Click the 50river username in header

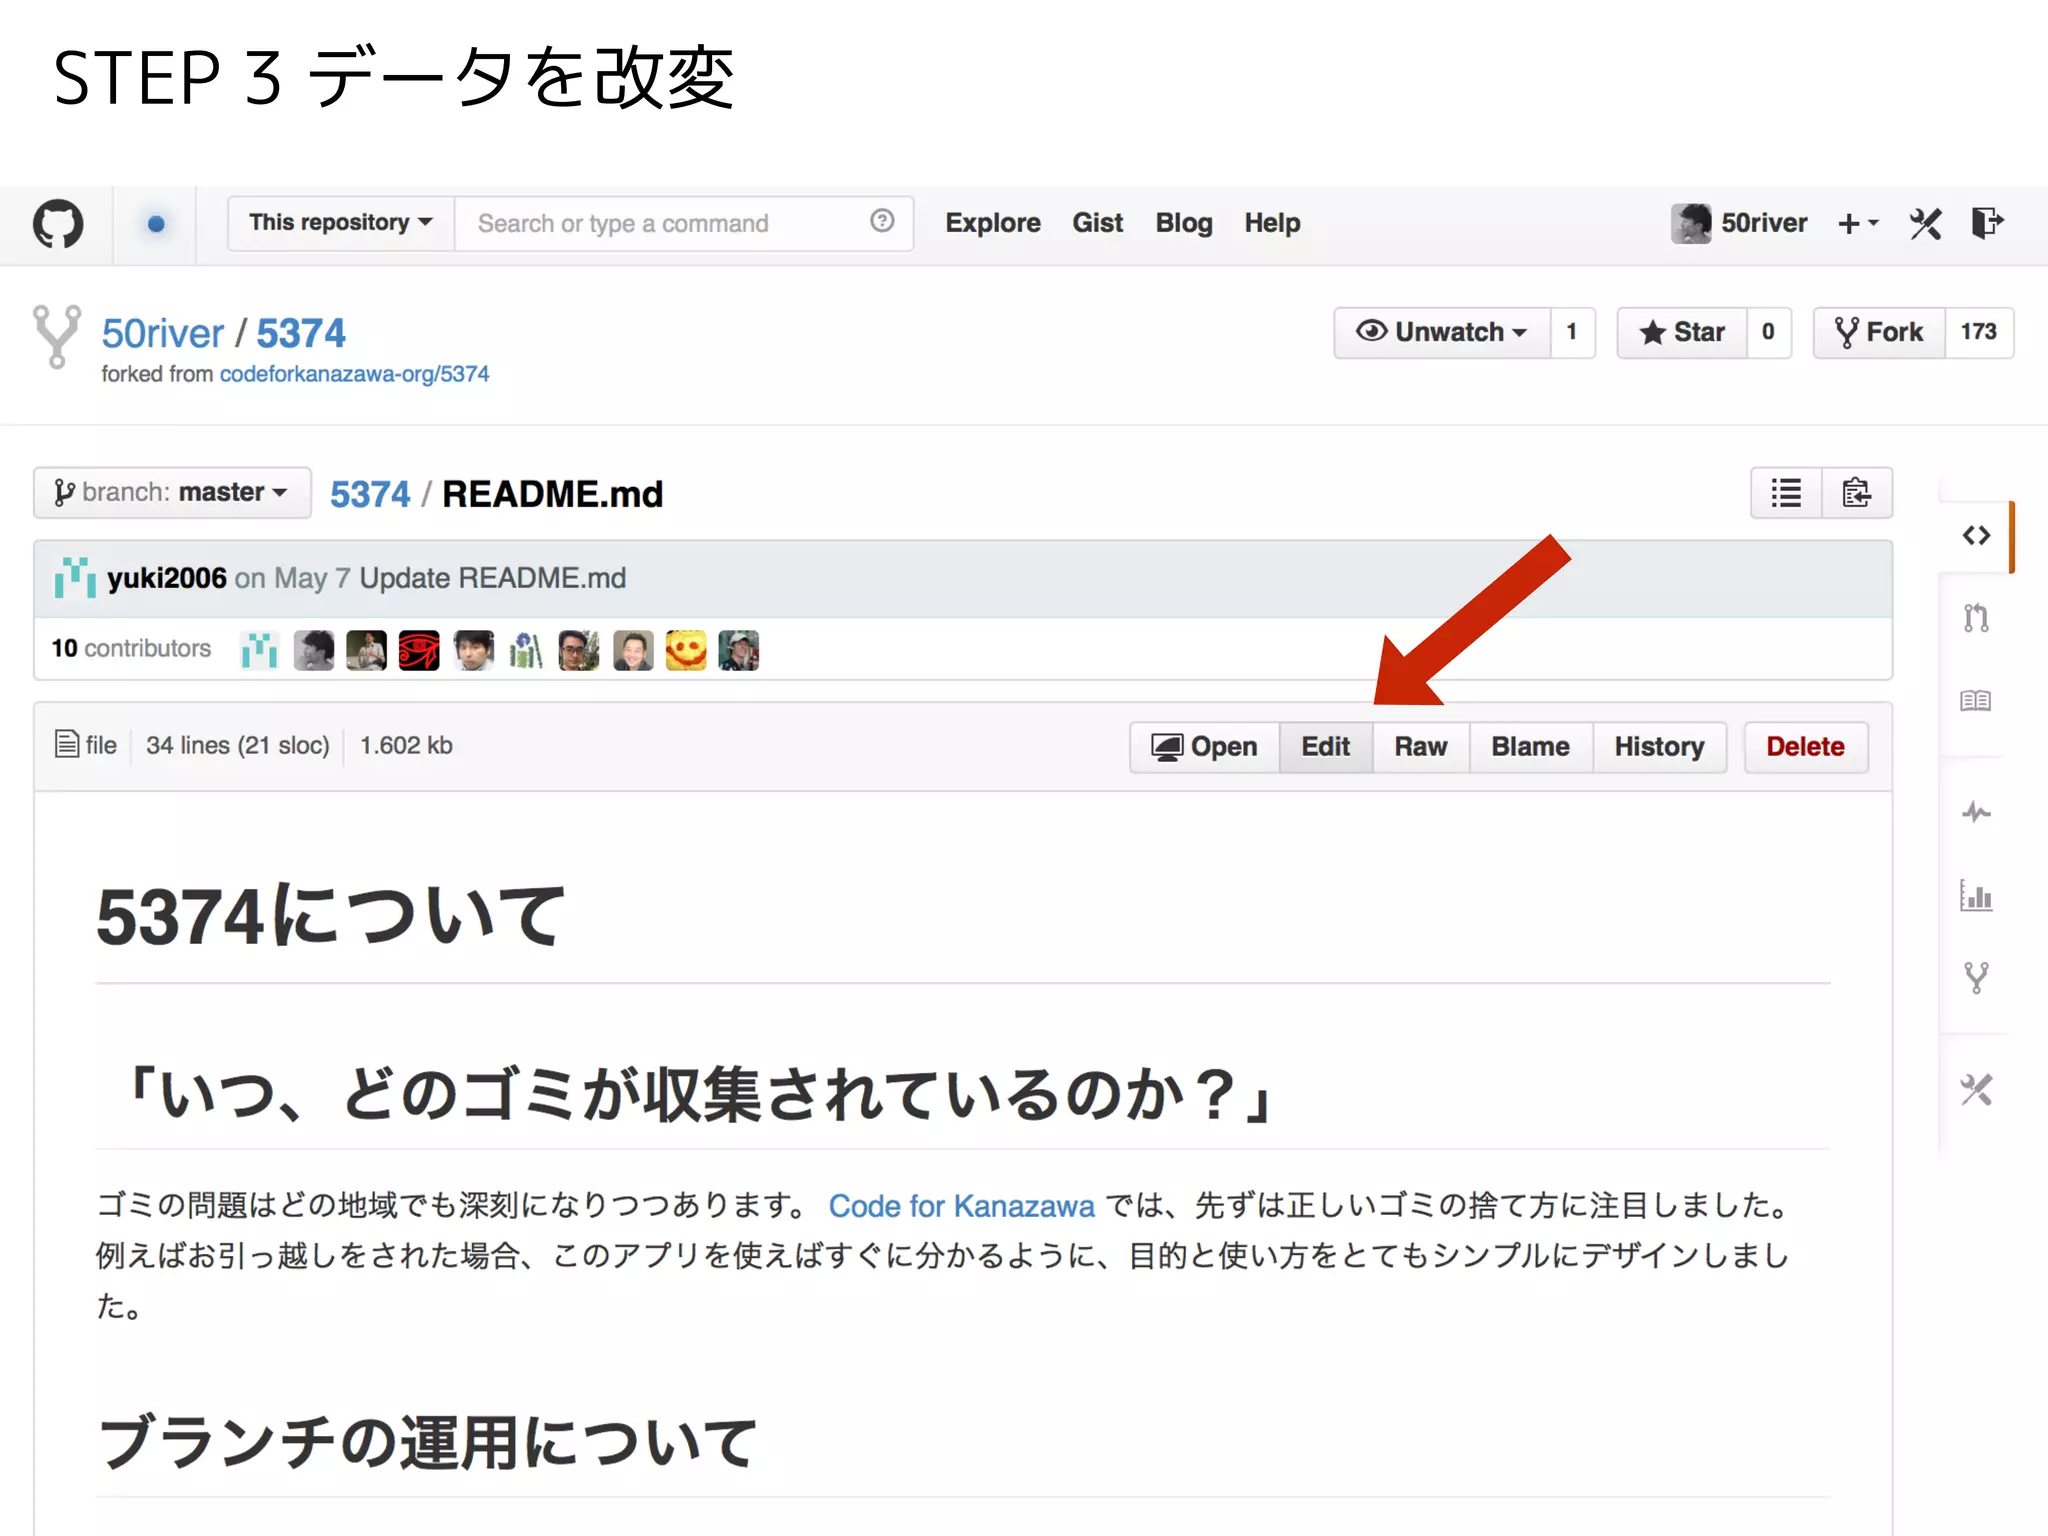coord(1764,223)
